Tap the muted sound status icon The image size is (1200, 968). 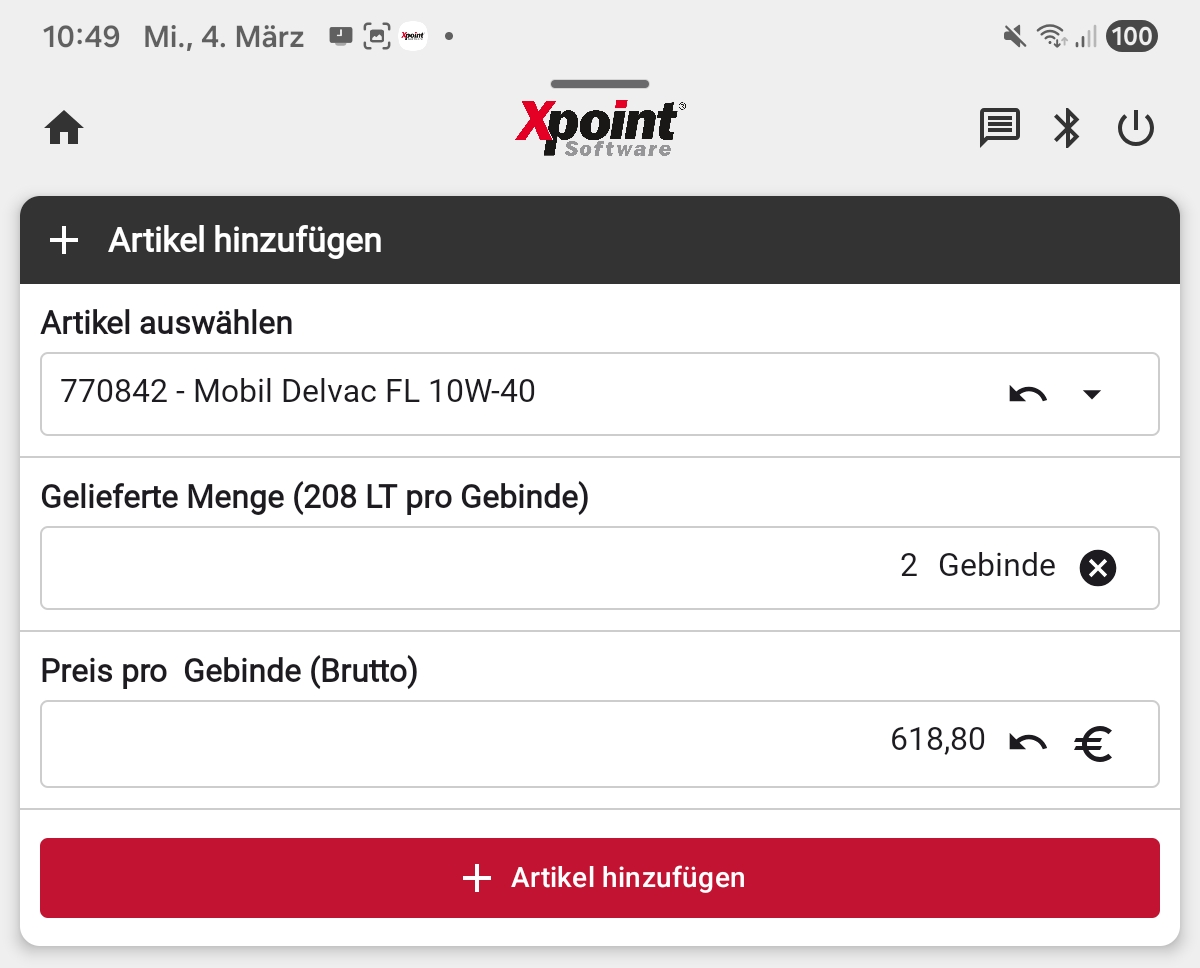pyautogui.click(x=1014, y=38)
